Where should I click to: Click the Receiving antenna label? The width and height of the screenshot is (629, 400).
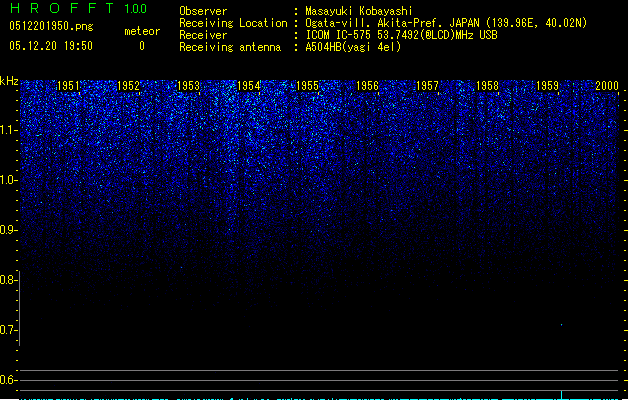pyautogui.click(x=230, y=47)
